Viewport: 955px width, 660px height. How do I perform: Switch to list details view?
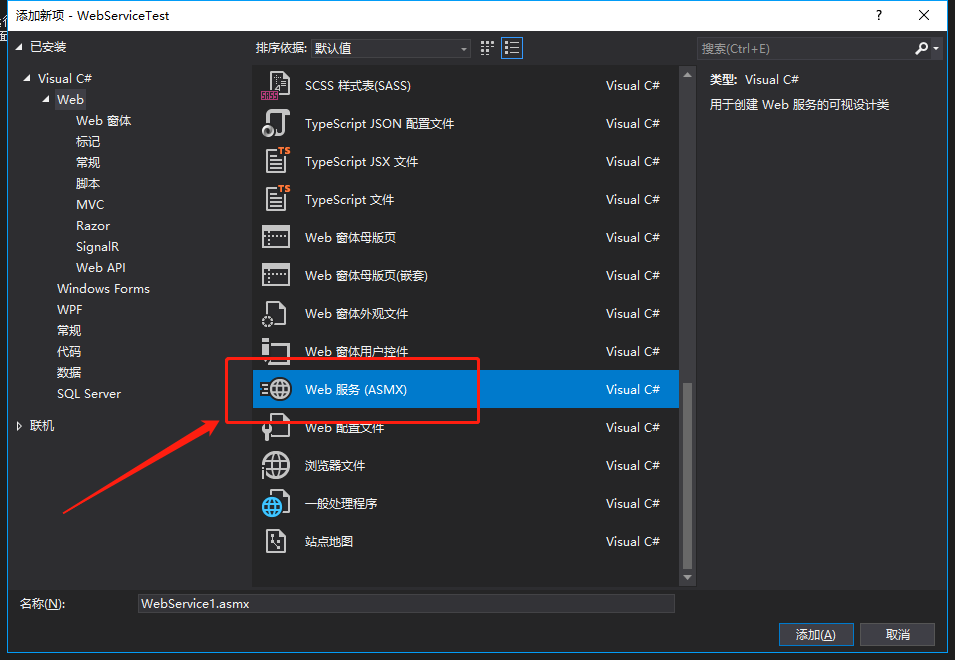[512, 48]
